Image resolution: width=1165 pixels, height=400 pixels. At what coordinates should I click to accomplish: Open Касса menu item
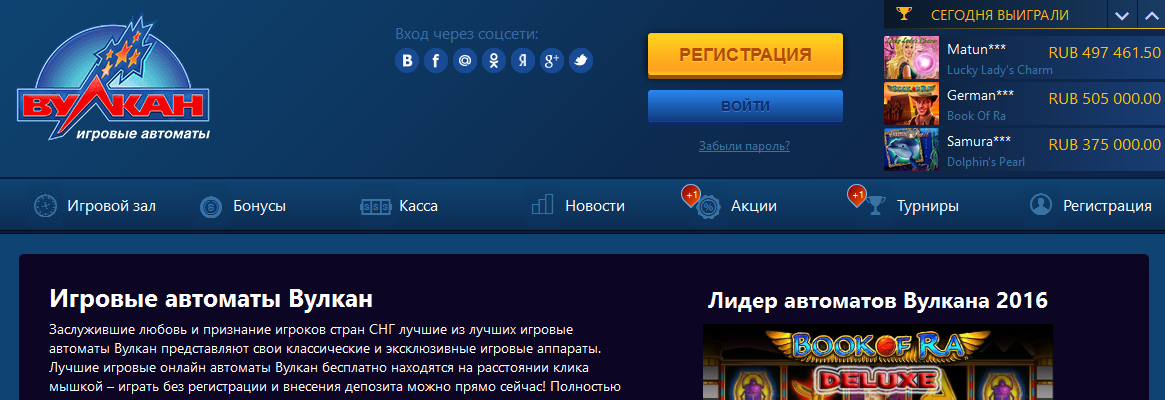tap(418, 206)
